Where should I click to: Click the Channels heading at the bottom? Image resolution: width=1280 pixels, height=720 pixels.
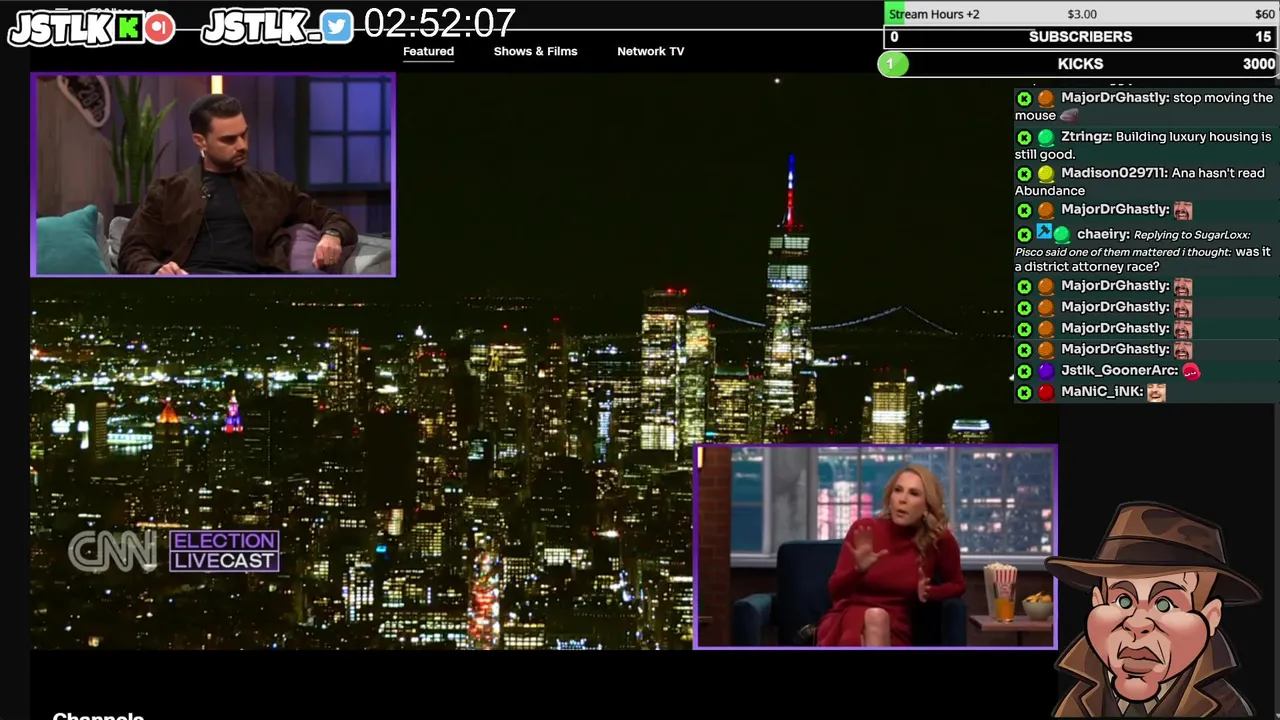click(98, 715)
